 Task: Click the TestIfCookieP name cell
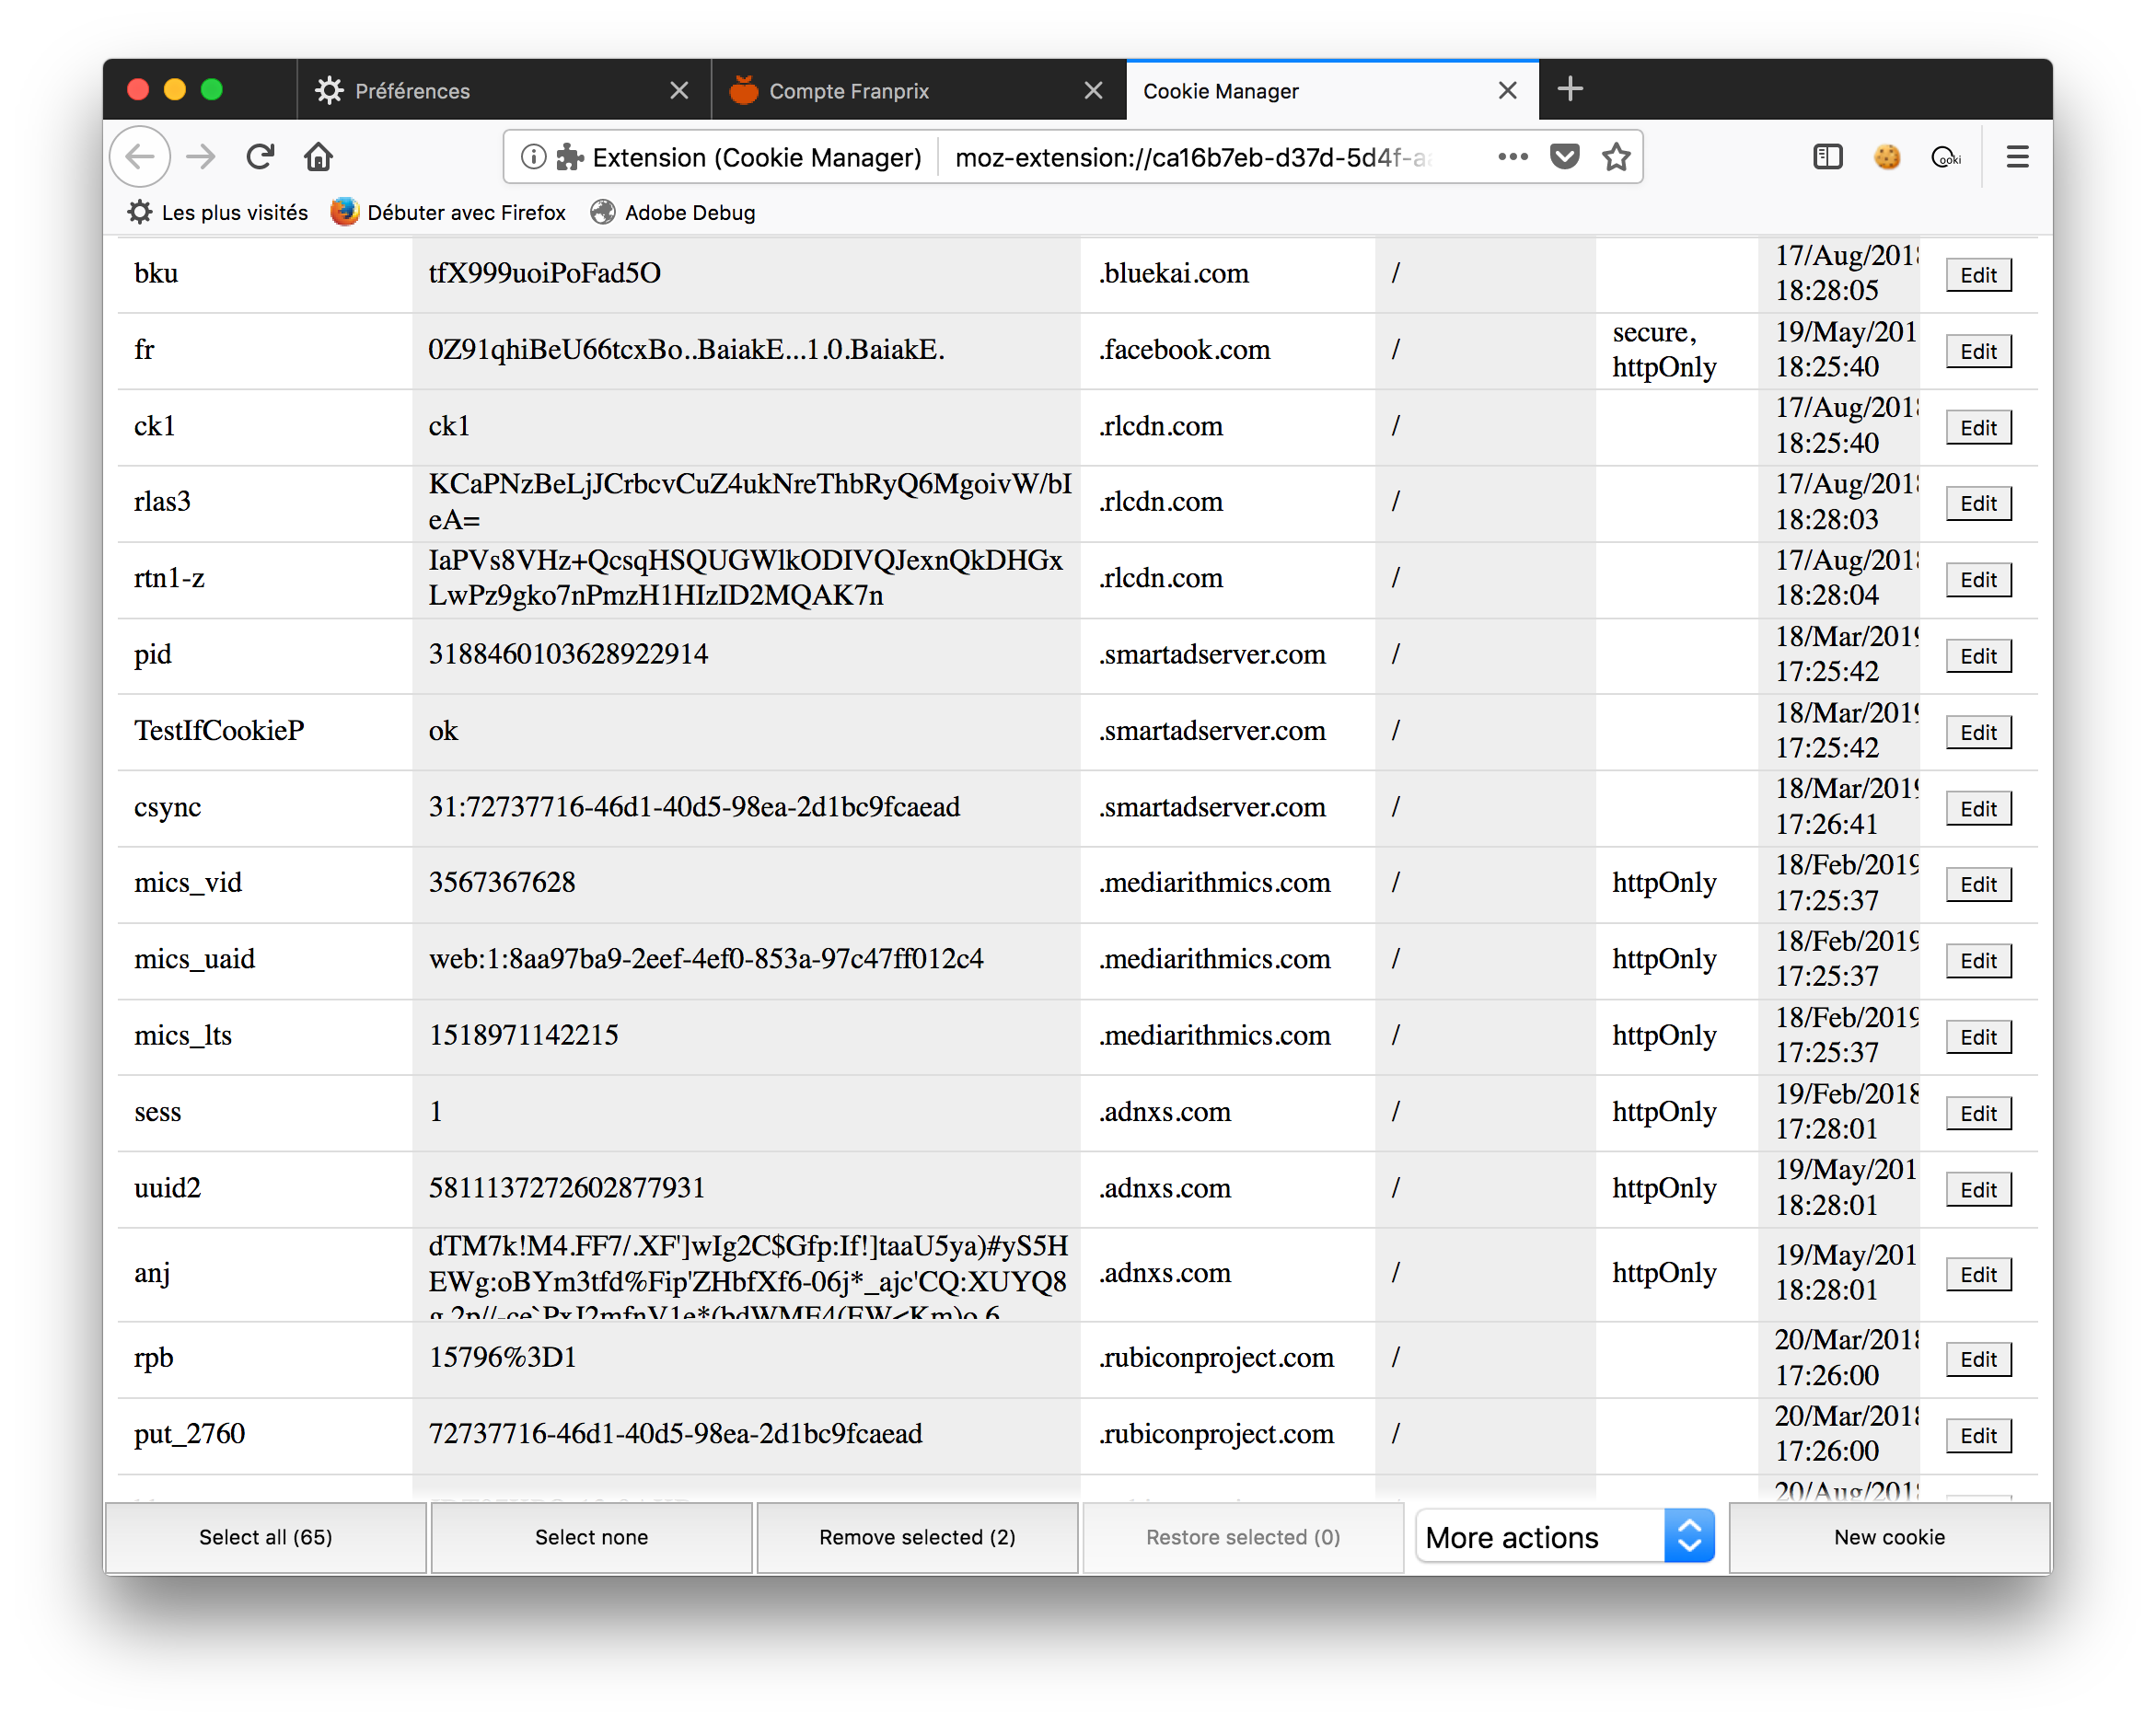(265, 731)
